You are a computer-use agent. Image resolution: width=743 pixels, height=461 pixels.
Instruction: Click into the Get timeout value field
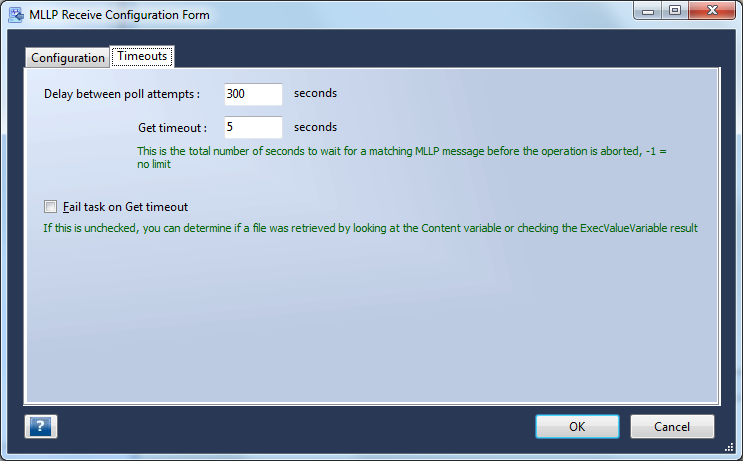click(254, 127)
